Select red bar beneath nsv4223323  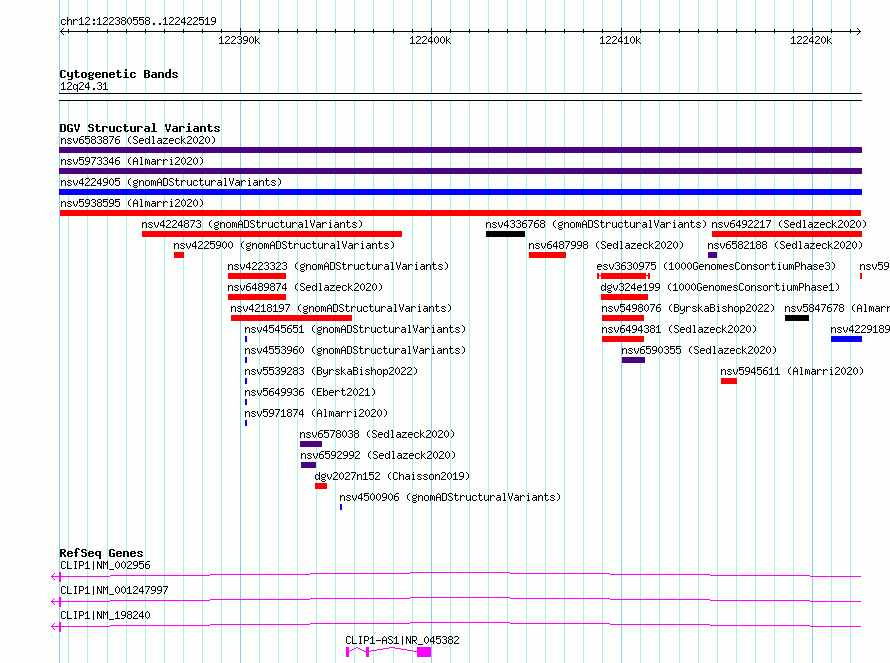257,276
